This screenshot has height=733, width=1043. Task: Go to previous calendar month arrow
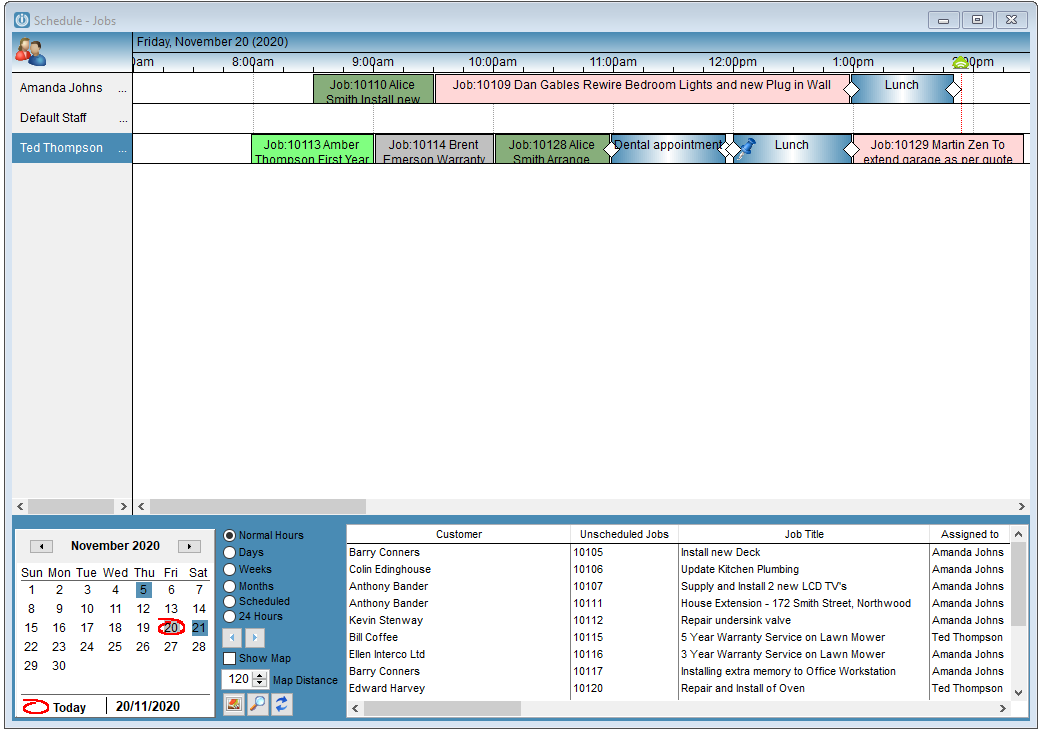41,547
